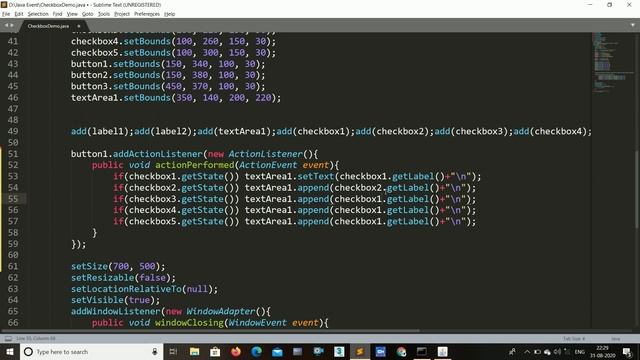Click WindowAdapter on line 65
This screenshot has height=360, width=640.
click(x=221, y=311)
